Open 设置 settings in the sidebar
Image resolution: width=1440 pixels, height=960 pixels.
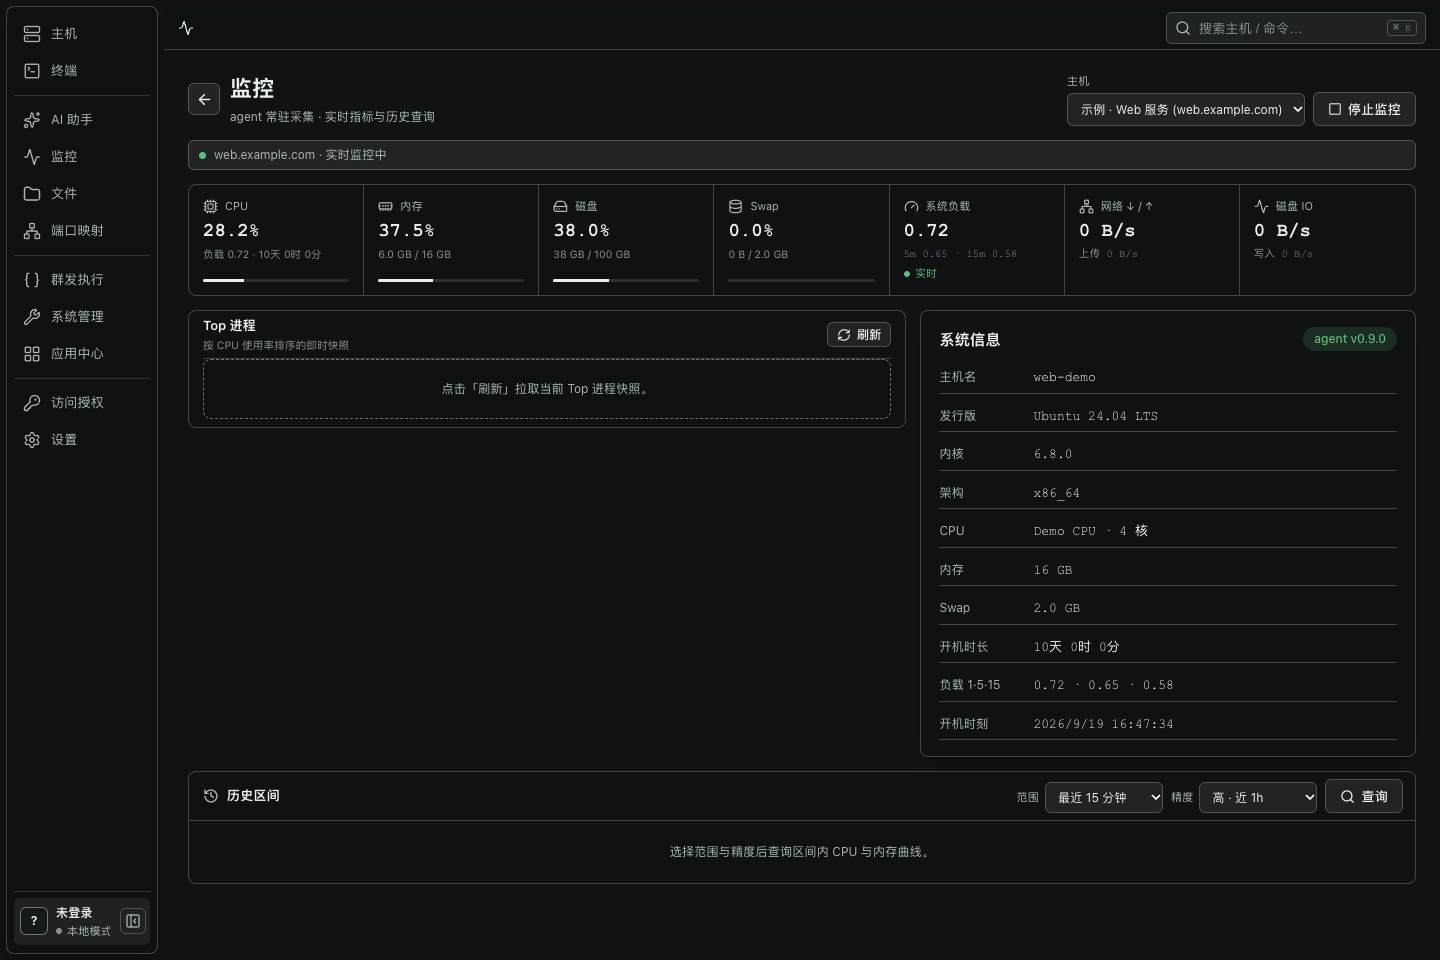(82, 440)
